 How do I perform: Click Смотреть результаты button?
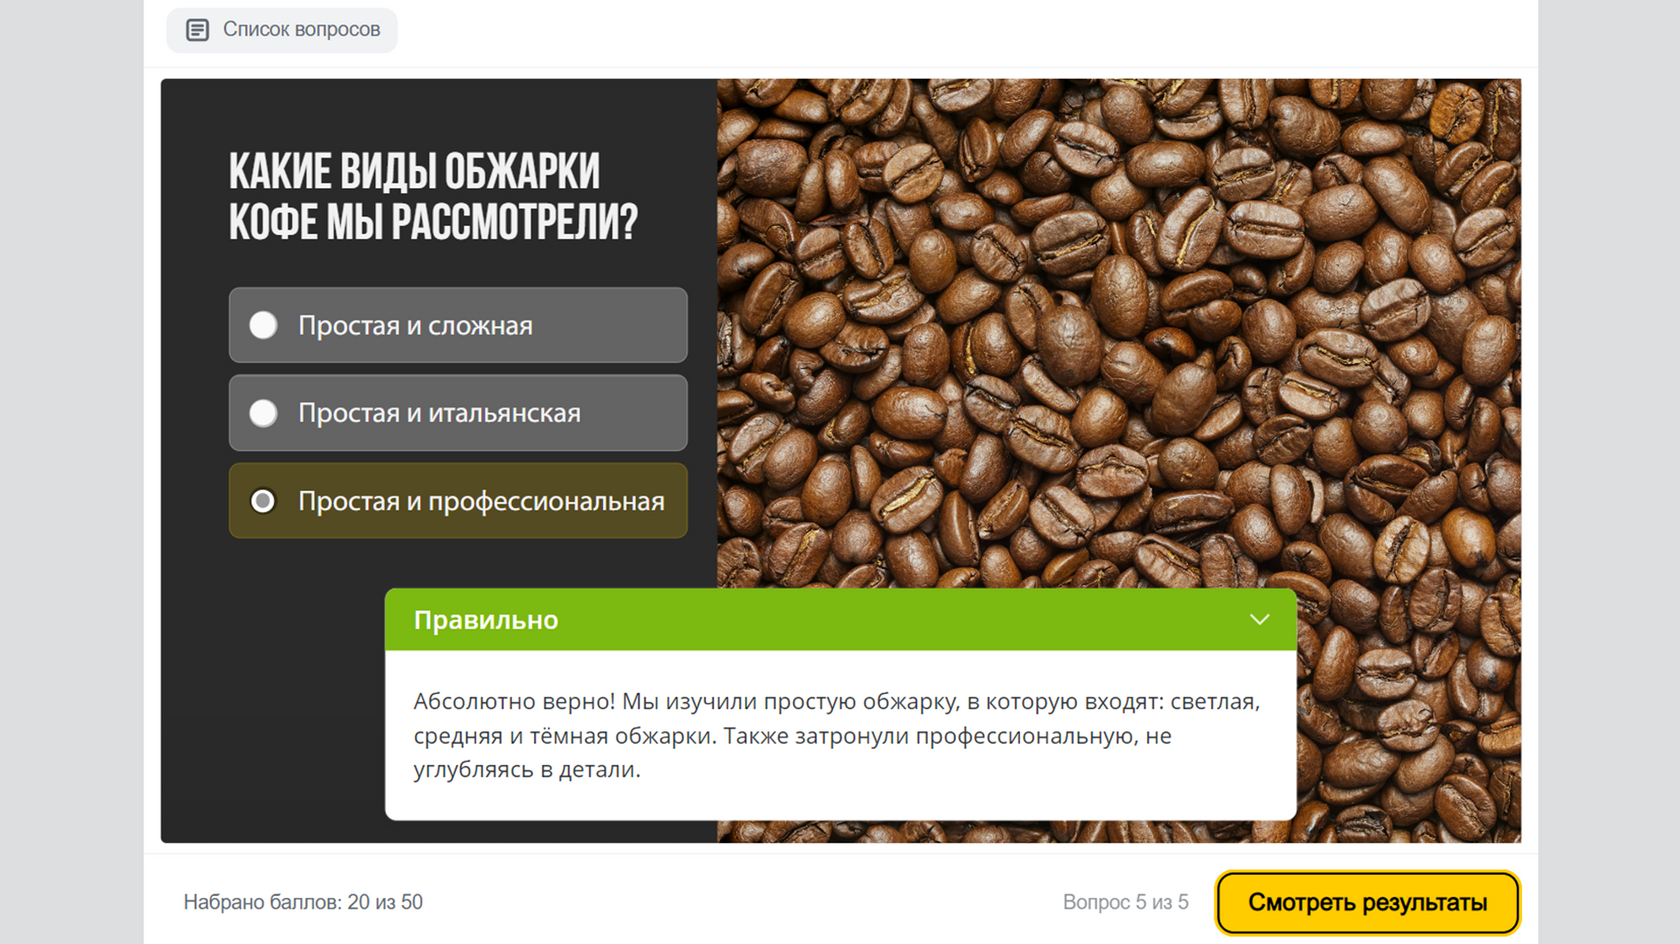click(1367, 903)
